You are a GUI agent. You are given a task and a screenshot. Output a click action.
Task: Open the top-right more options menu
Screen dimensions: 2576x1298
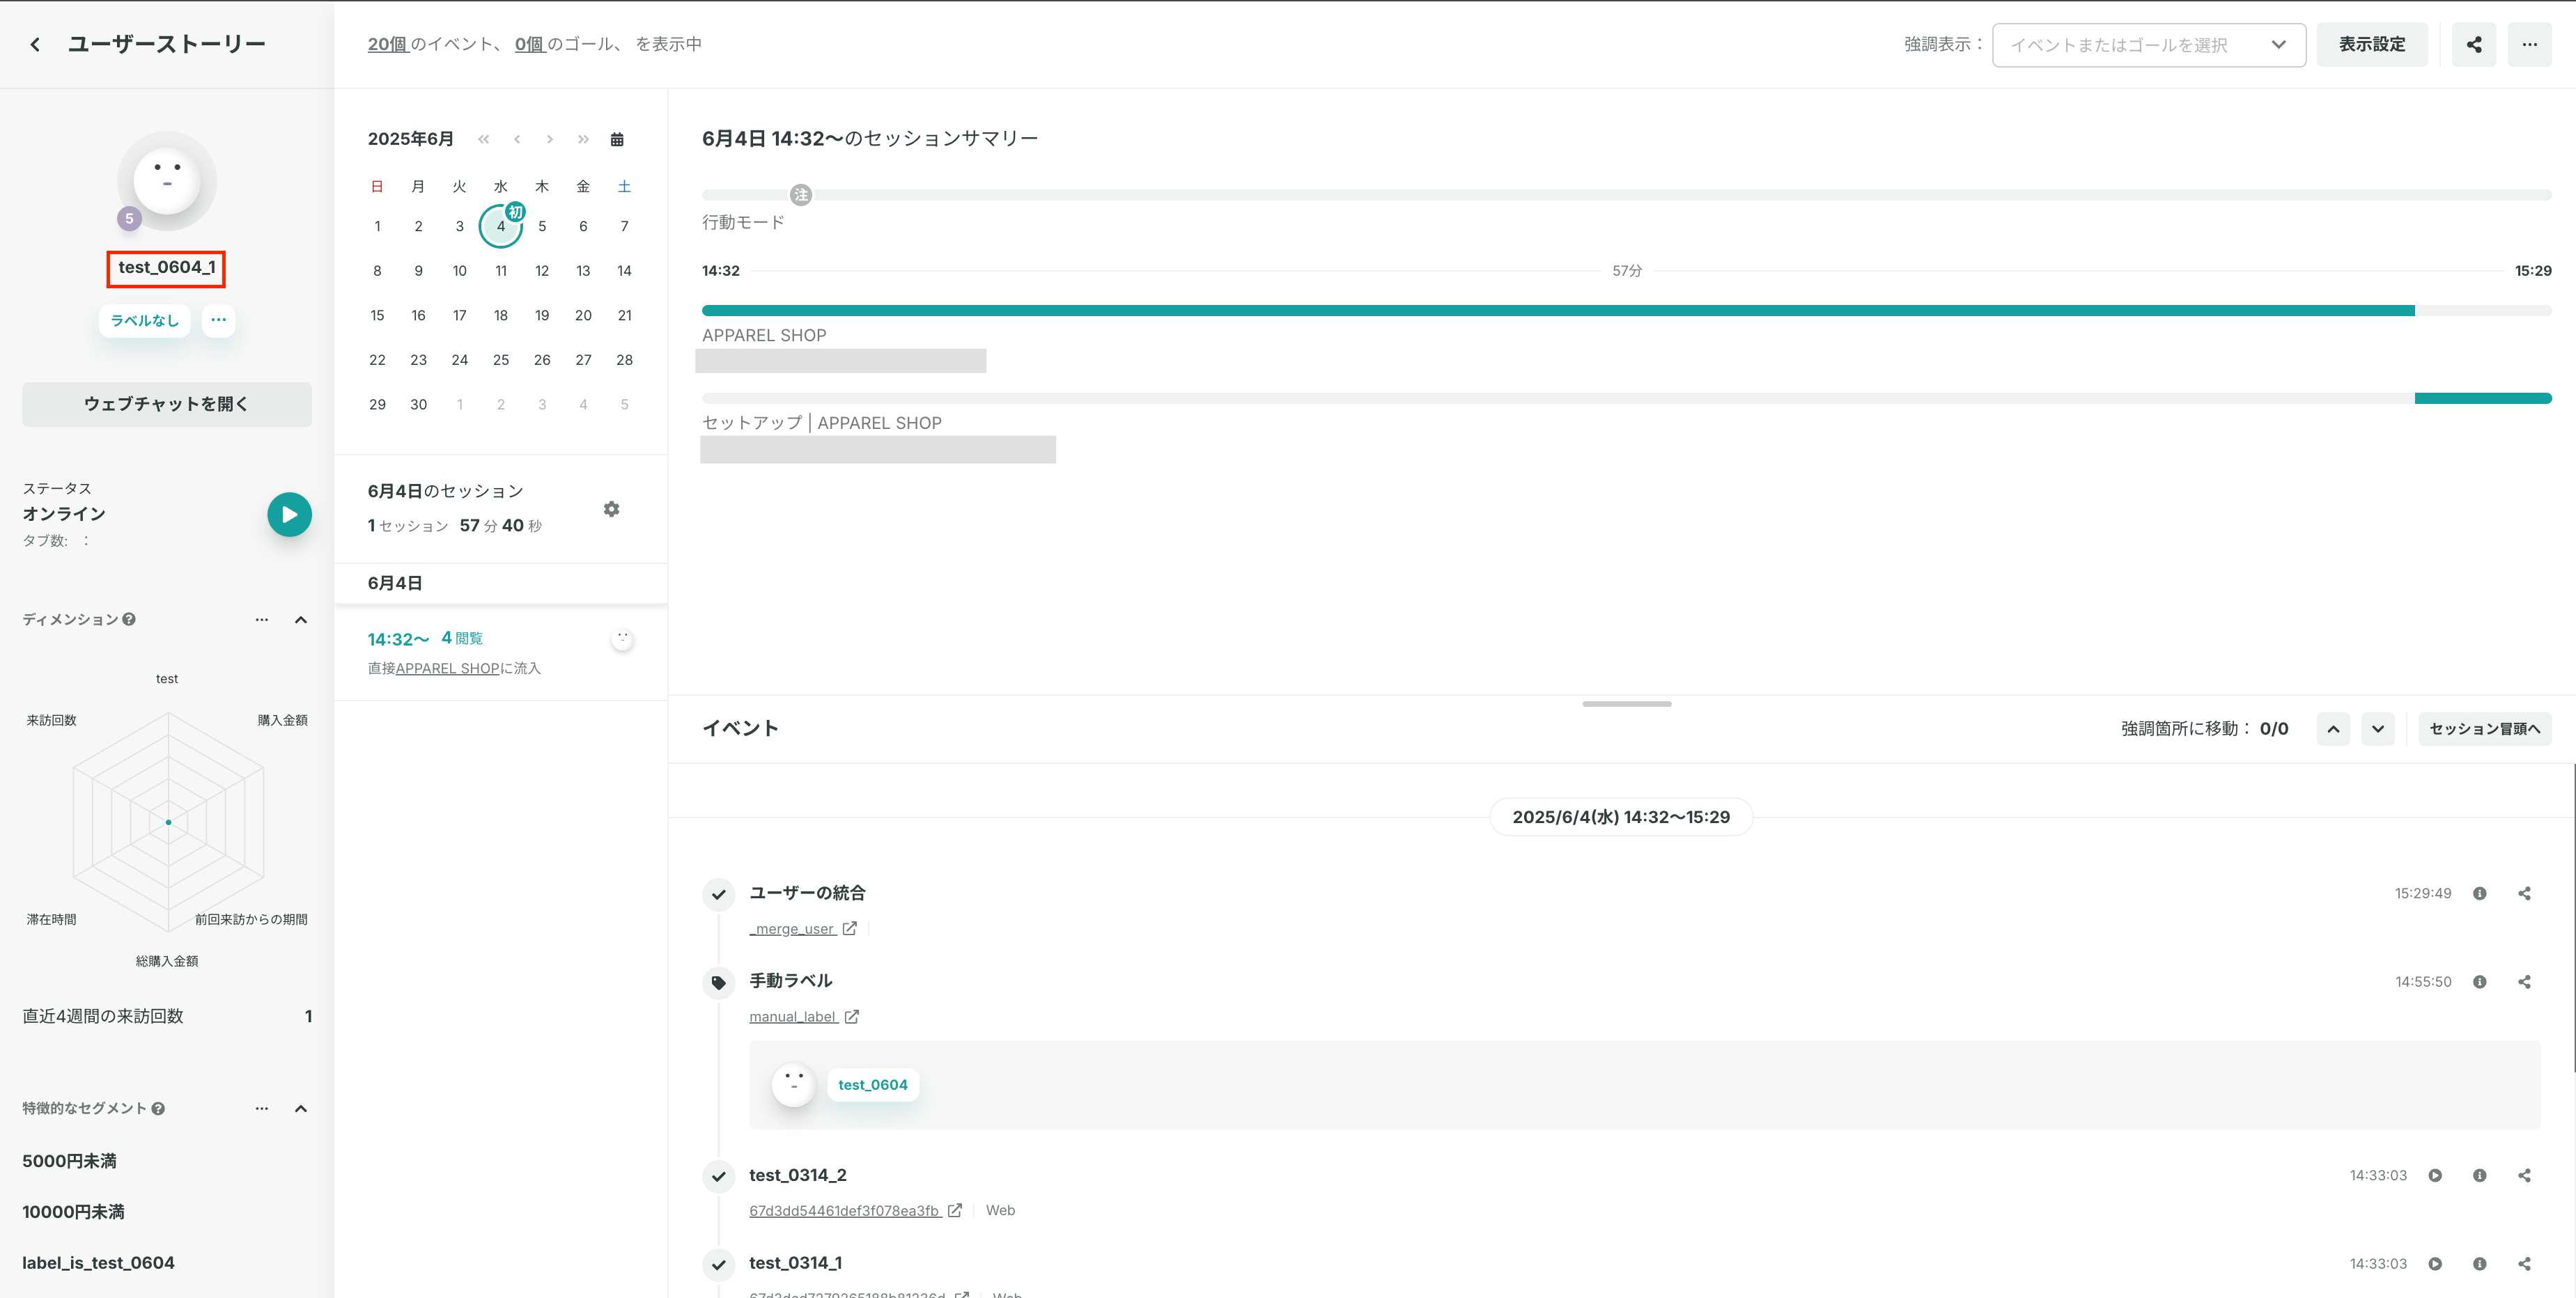pos(2530,44)
